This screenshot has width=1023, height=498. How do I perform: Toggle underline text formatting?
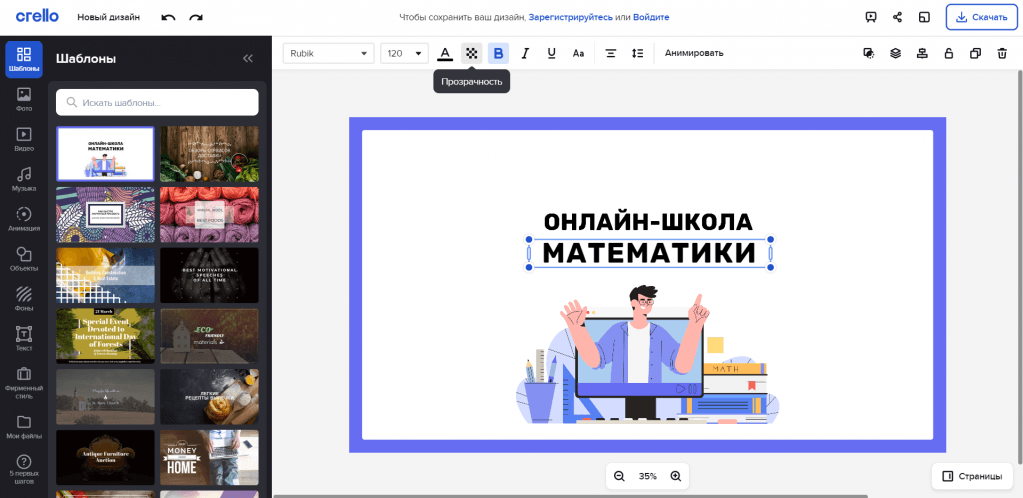click(x=551, y=53)
